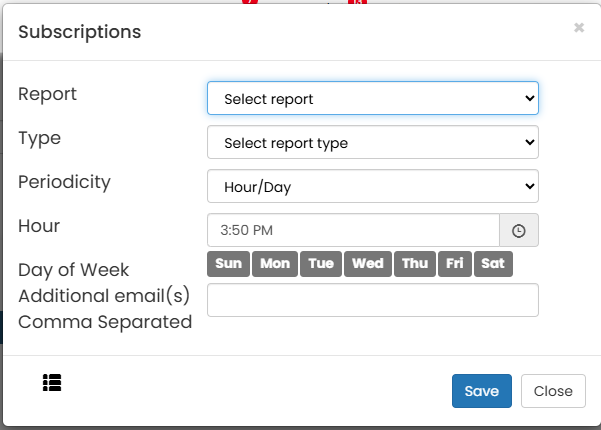Open the subscriptions list icon
The width and height of the screenshot is (601, 430).
[52, 382]
